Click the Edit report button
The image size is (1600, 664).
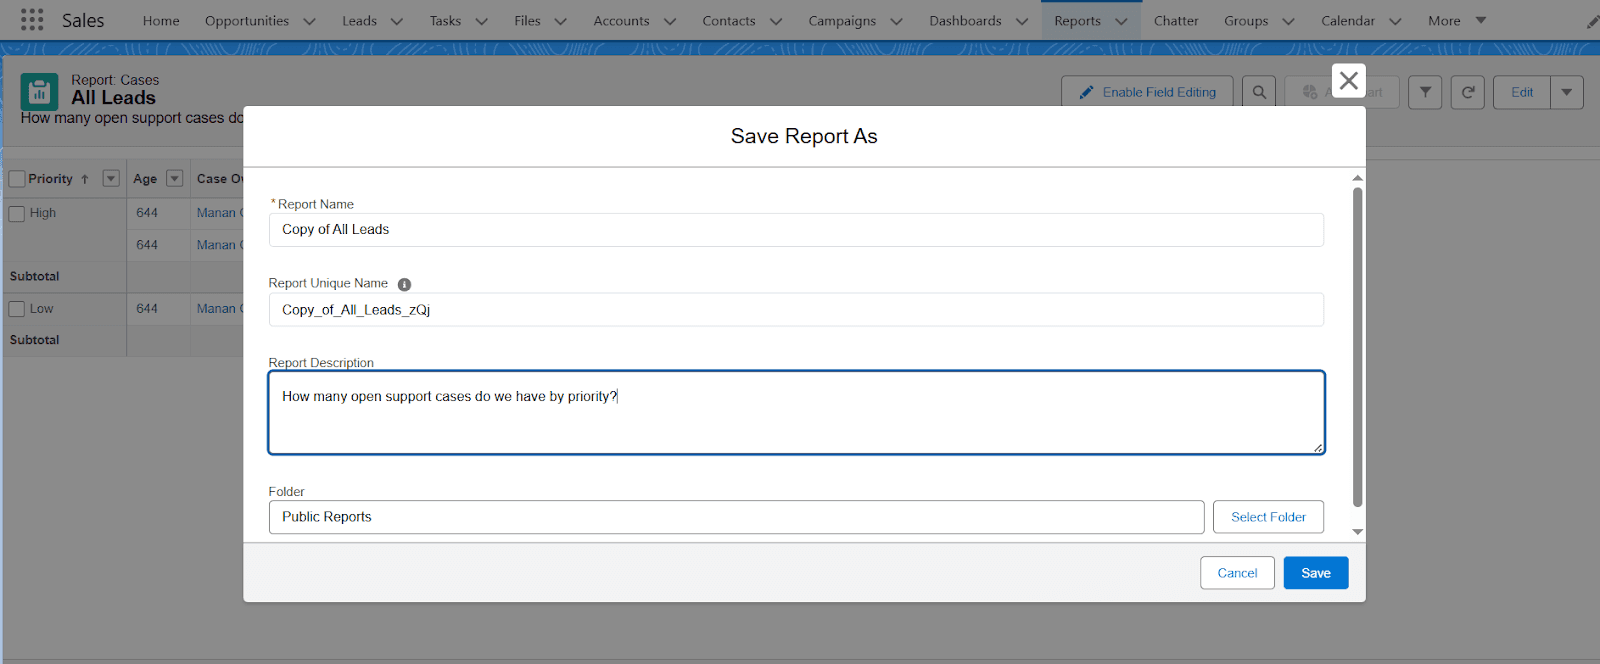1522,92
